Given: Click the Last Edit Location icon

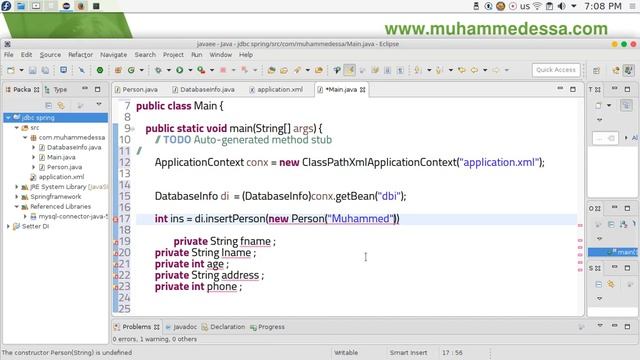Looking at the screenshot, I should pyautogui.click(x=462, y=70).
